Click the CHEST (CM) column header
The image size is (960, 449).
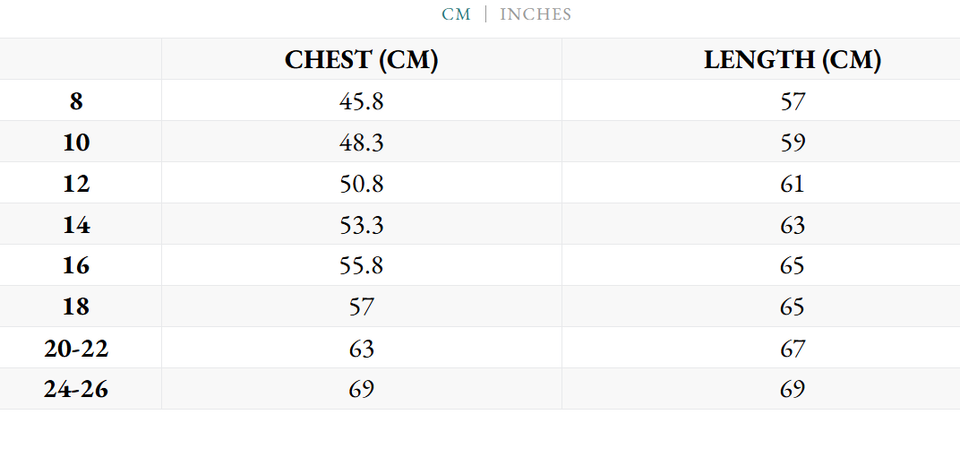coord(361,60)
